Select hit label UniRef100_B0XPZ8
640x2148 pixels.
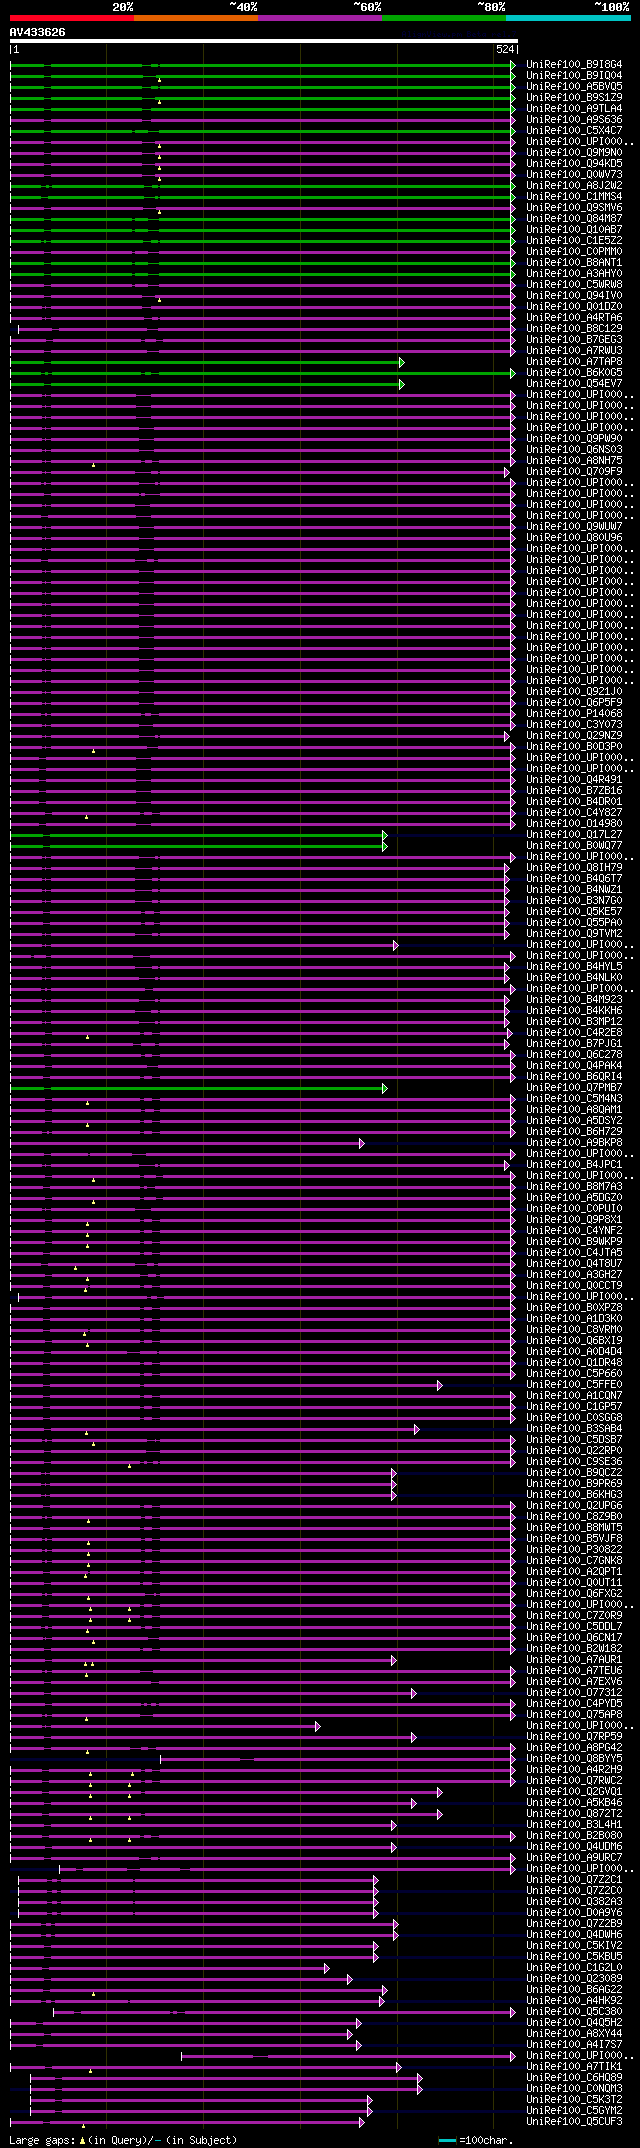(574, 1307)
